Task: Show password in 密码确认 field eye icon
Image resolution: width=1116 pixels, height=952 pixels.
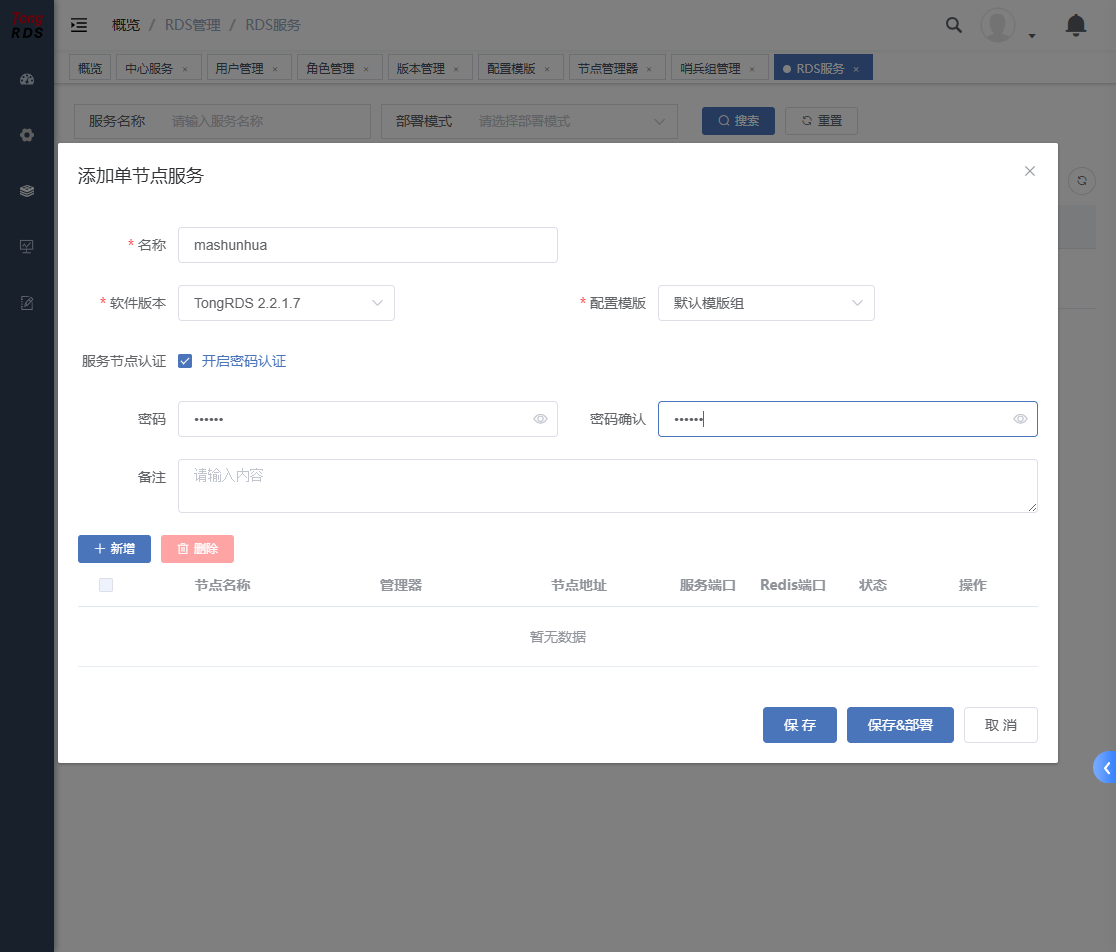Action: [1020, 419]
